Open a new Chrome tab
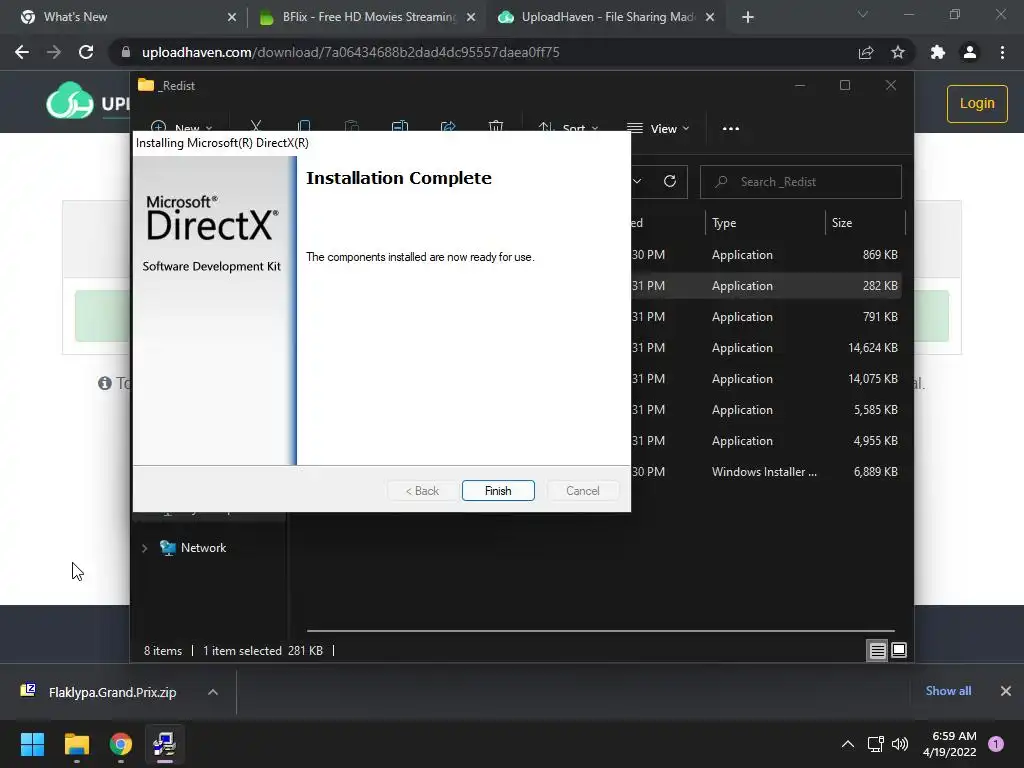 (748, 17)
